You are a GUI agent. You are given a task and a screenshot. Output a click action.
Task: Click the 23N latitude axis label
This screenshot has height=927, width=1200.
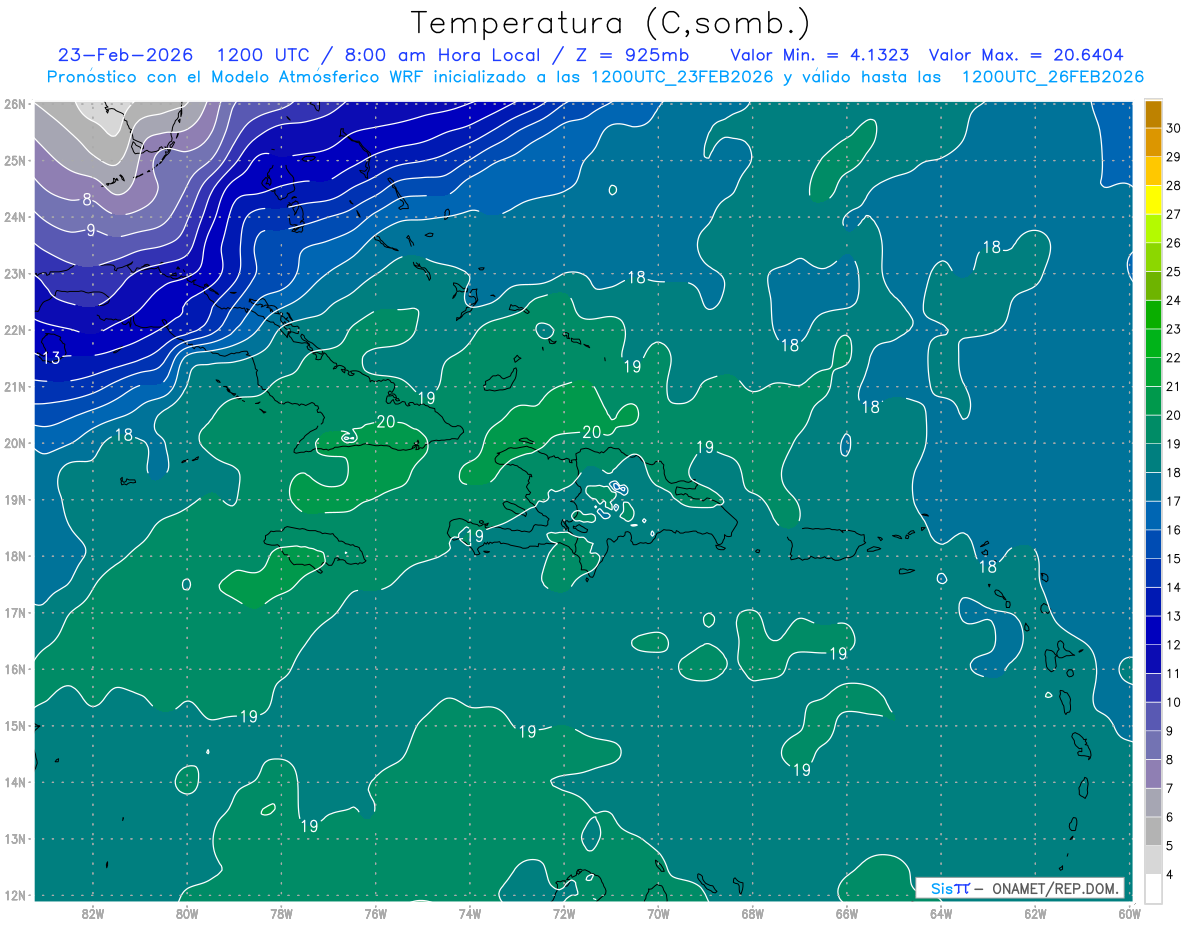coord(14,273)
